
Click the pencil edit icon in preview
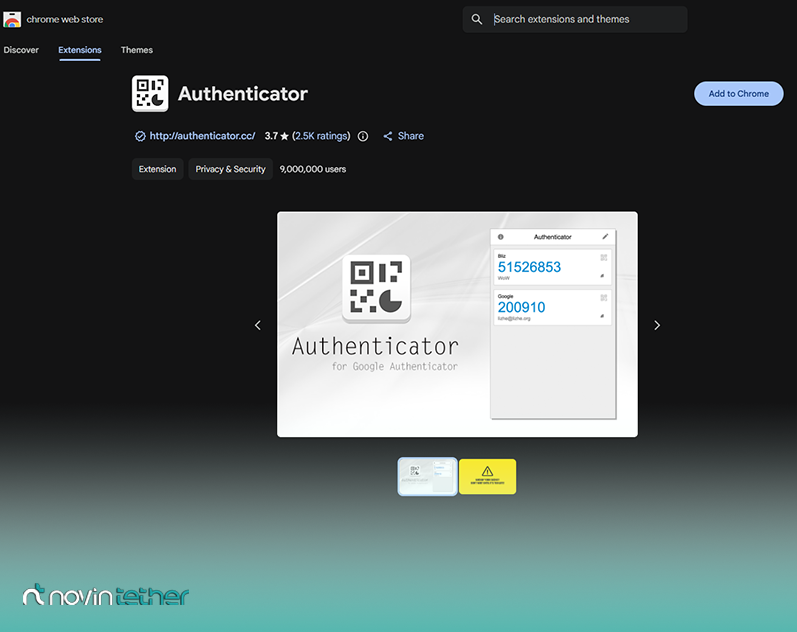(x=605, y=236)
